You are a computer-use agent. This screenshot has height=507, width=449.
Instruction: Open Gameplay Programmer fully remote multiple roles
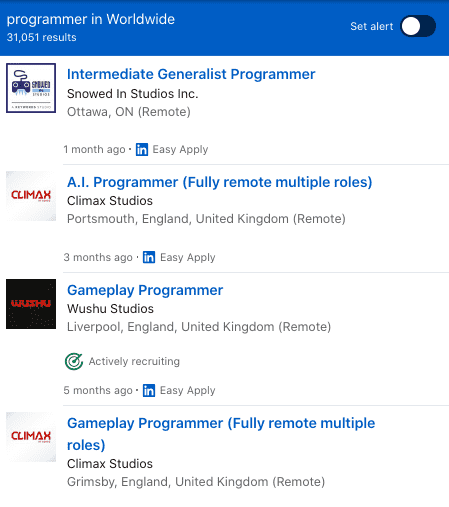pyautogui.click(x=221, y=434)
